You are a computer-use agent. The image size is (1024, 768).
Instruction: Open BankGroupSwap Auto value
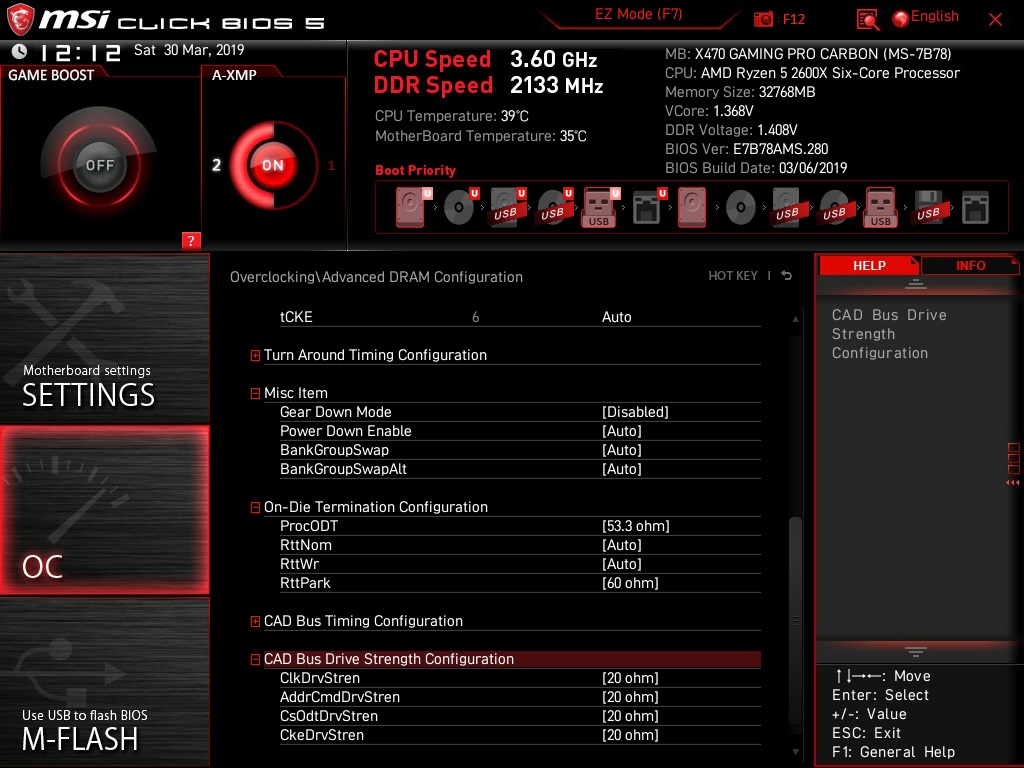point(622,450)
